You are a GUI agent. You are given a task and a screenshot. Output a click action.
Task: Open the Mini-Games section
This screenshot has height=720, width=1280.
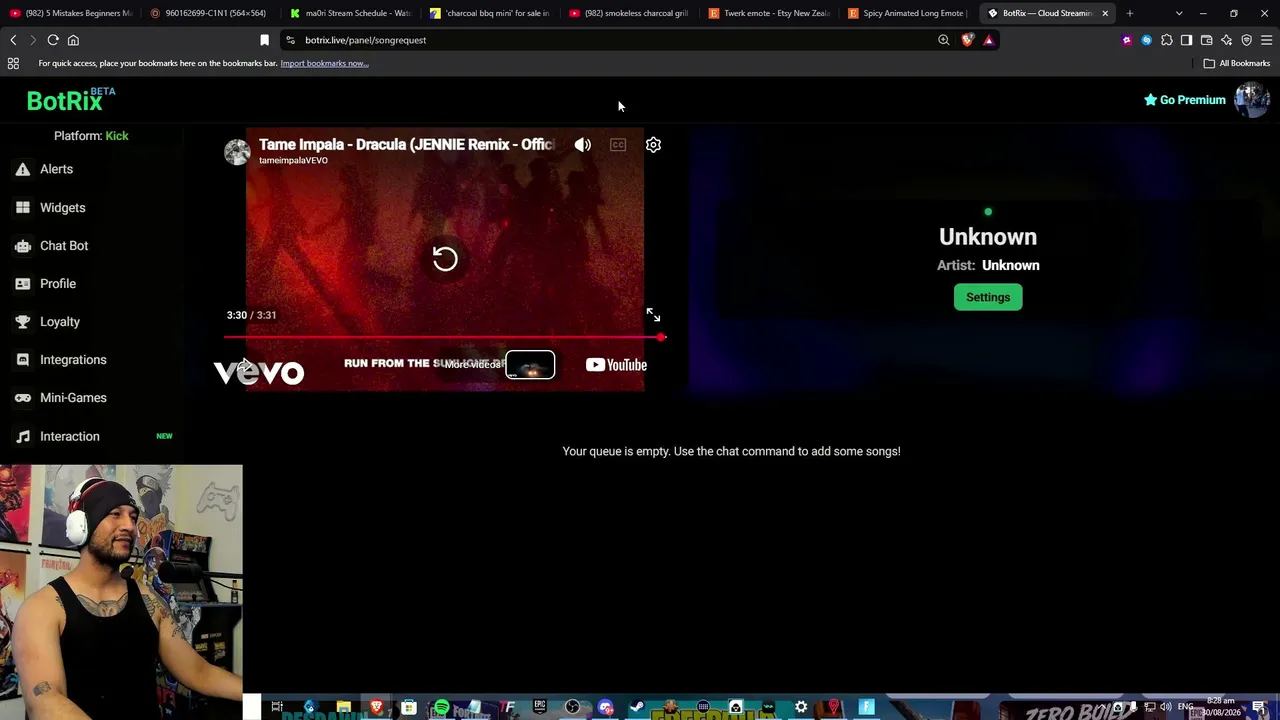click(x=73, y=398)
